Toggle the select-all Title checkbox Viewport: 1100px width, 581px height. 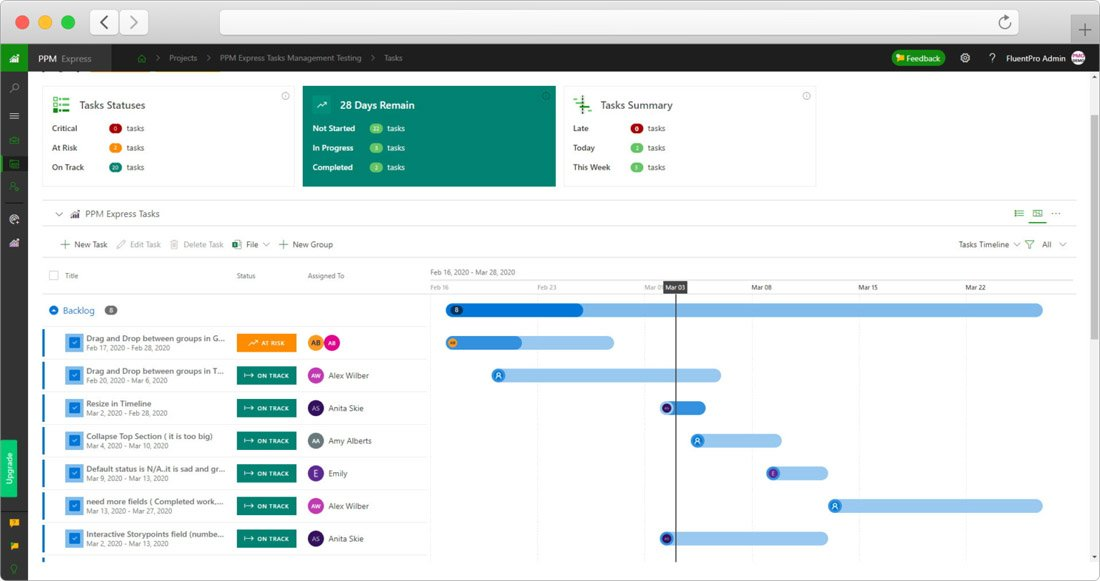pos(53,276)
